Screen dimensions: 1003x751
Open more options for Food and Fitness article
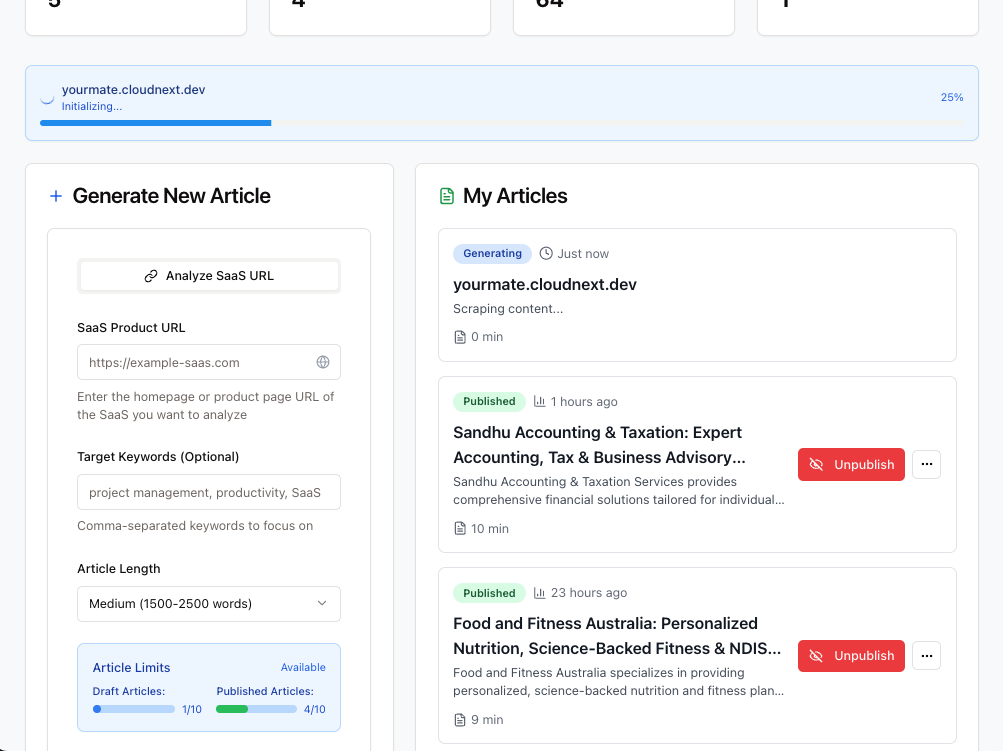click(x=926, y=656)
